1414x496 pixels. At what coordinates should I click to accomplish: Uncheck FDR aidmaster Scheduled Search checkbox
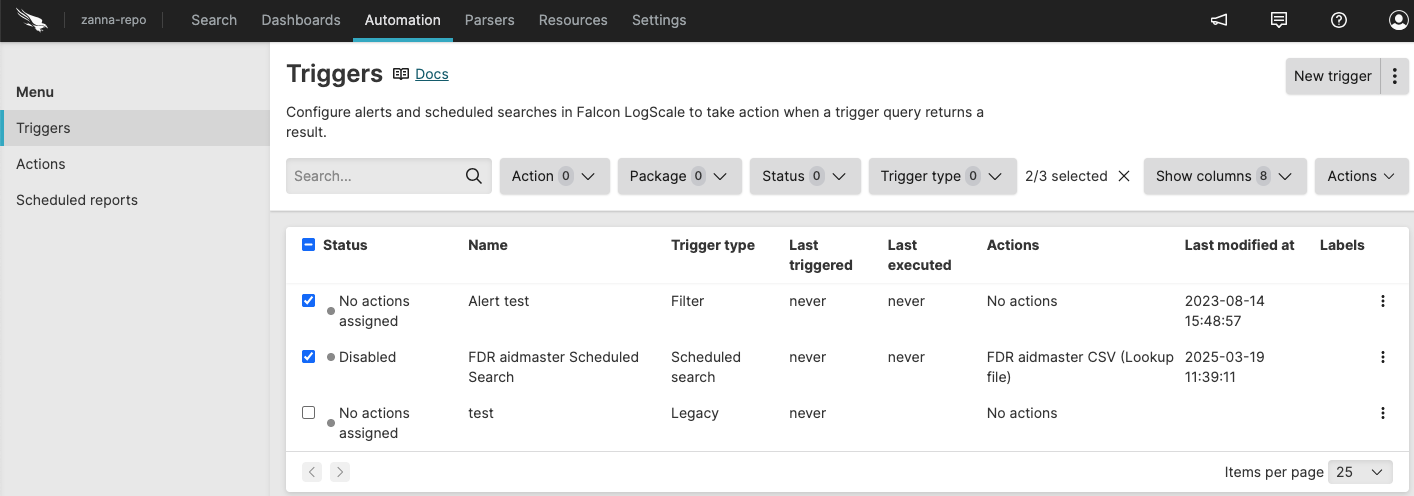308,357
